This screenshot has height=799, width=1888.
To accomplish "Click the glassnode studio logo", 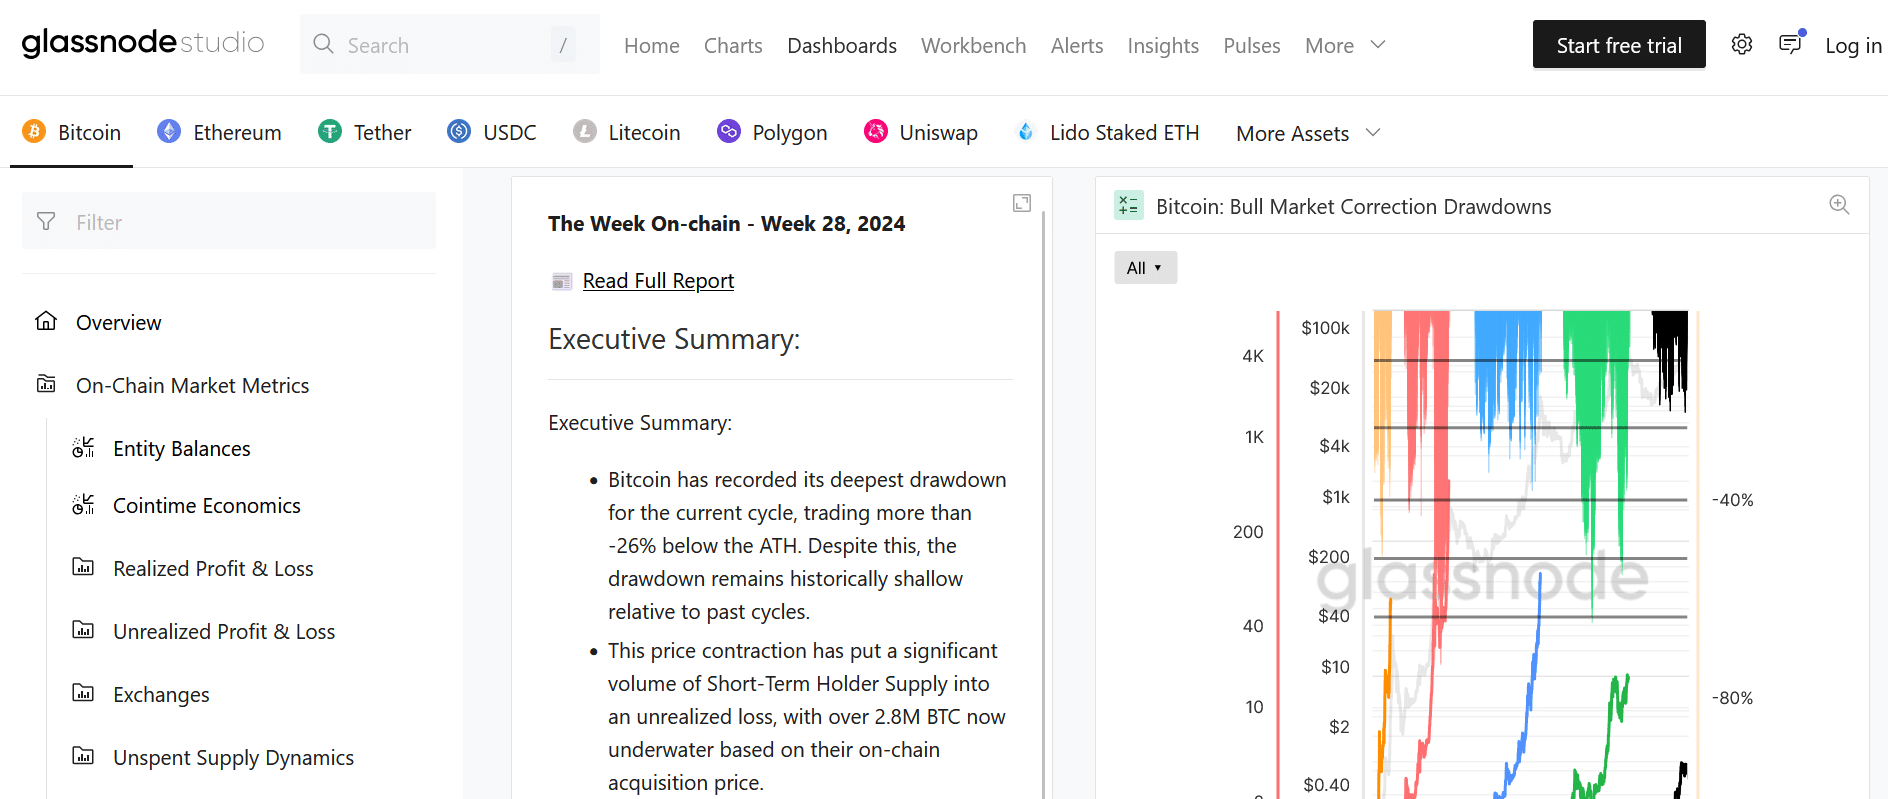I will coord(143,43).
